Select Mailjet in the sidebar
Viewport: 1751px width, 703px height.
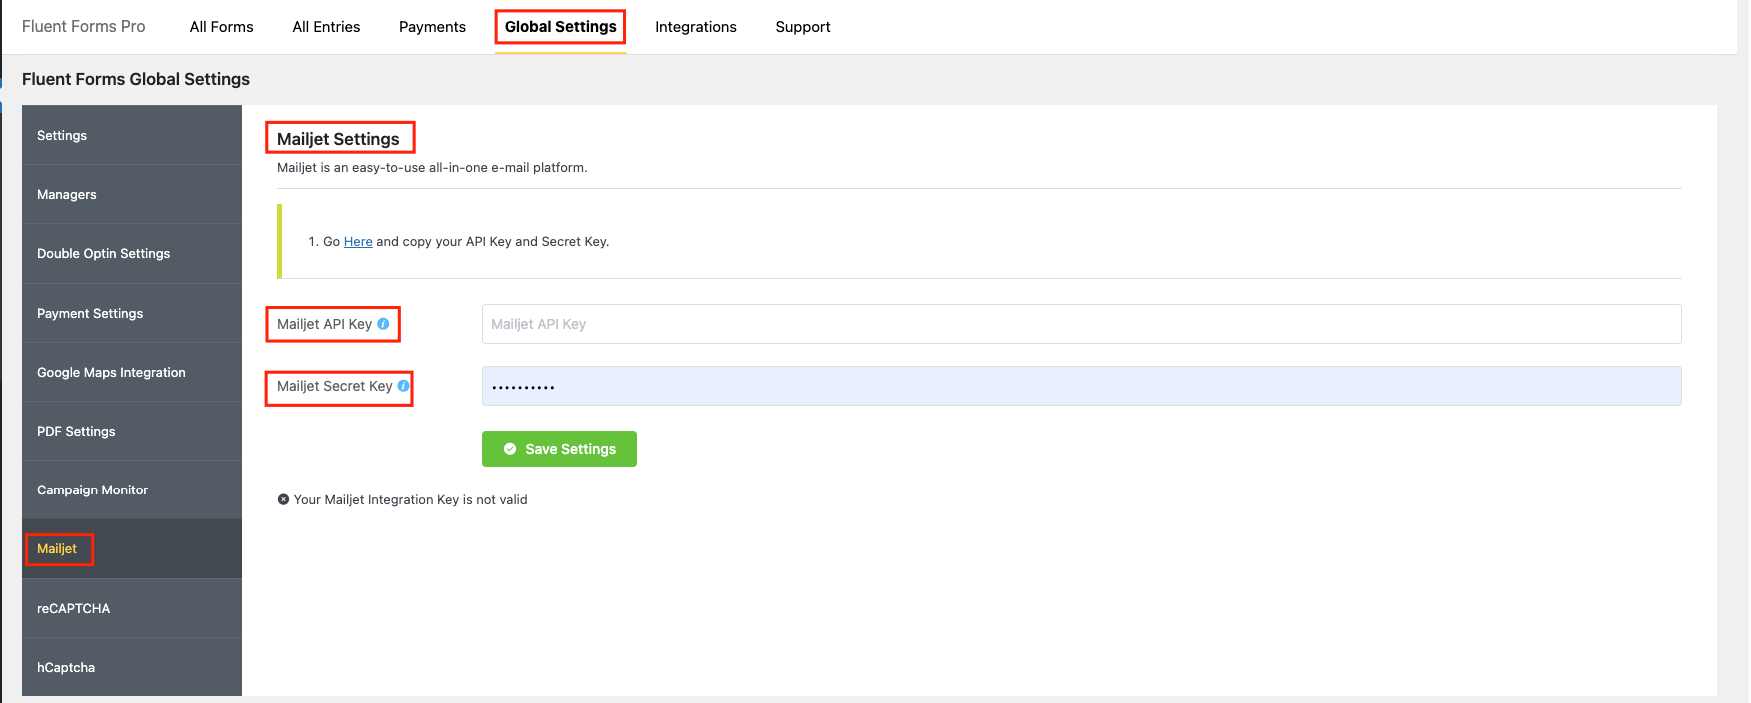(132, 549)
